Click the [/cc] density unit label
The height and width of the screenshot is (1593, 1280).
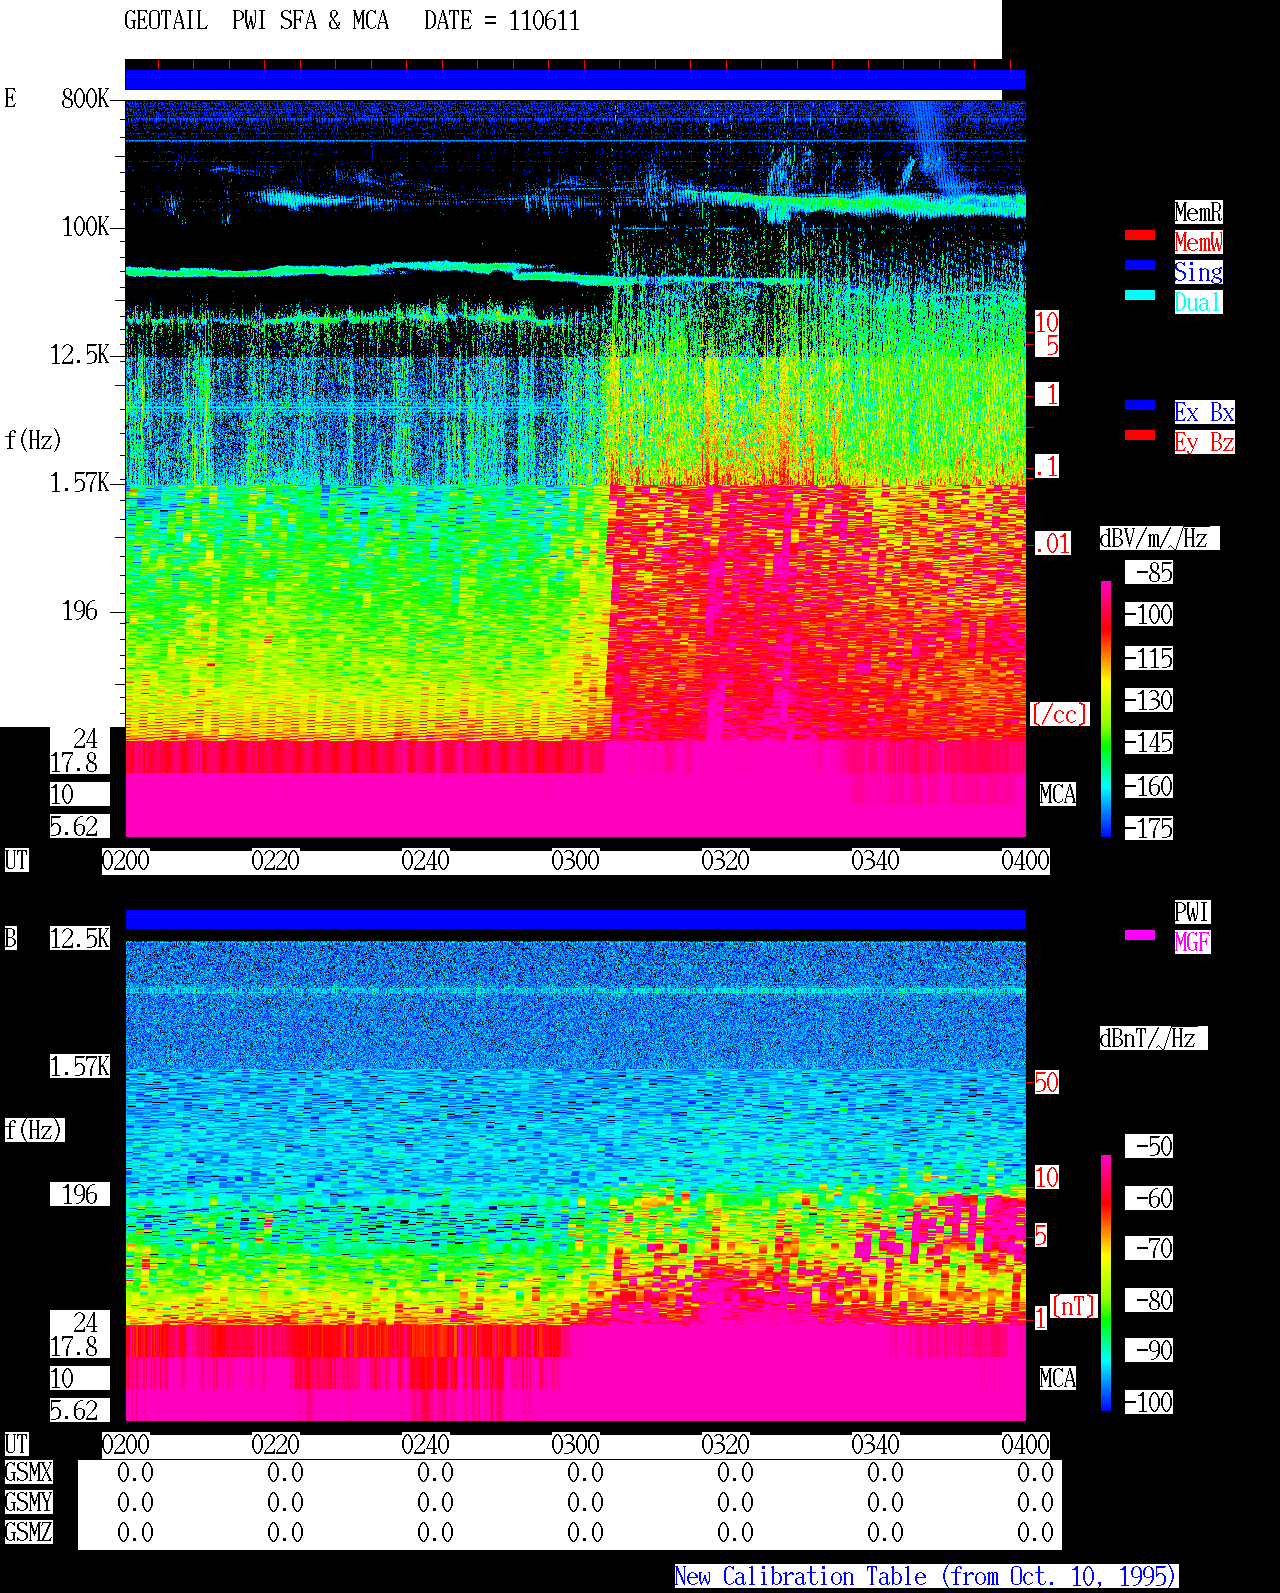(x=1059, y=714)
